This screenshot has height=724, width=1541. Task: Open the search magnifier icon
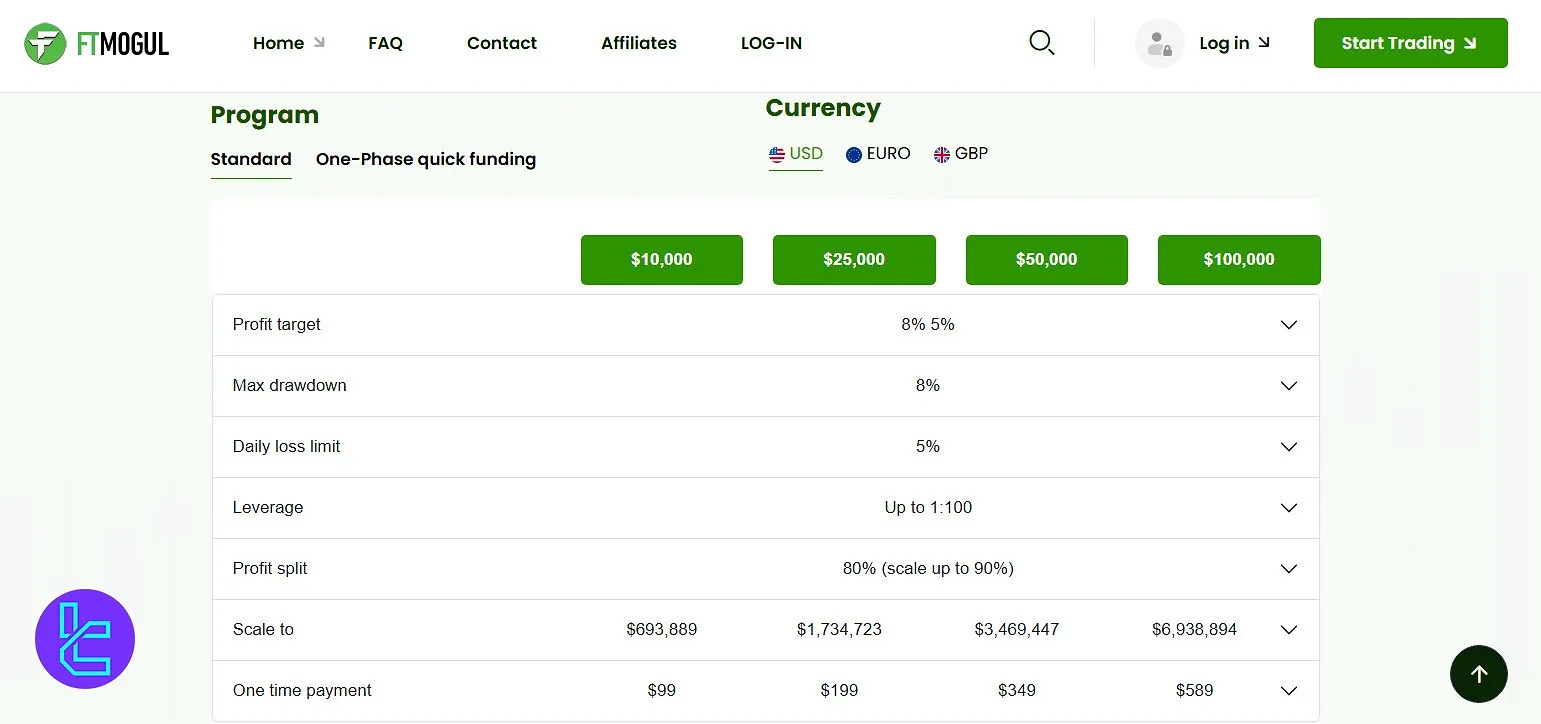(x=1041, y=43)
